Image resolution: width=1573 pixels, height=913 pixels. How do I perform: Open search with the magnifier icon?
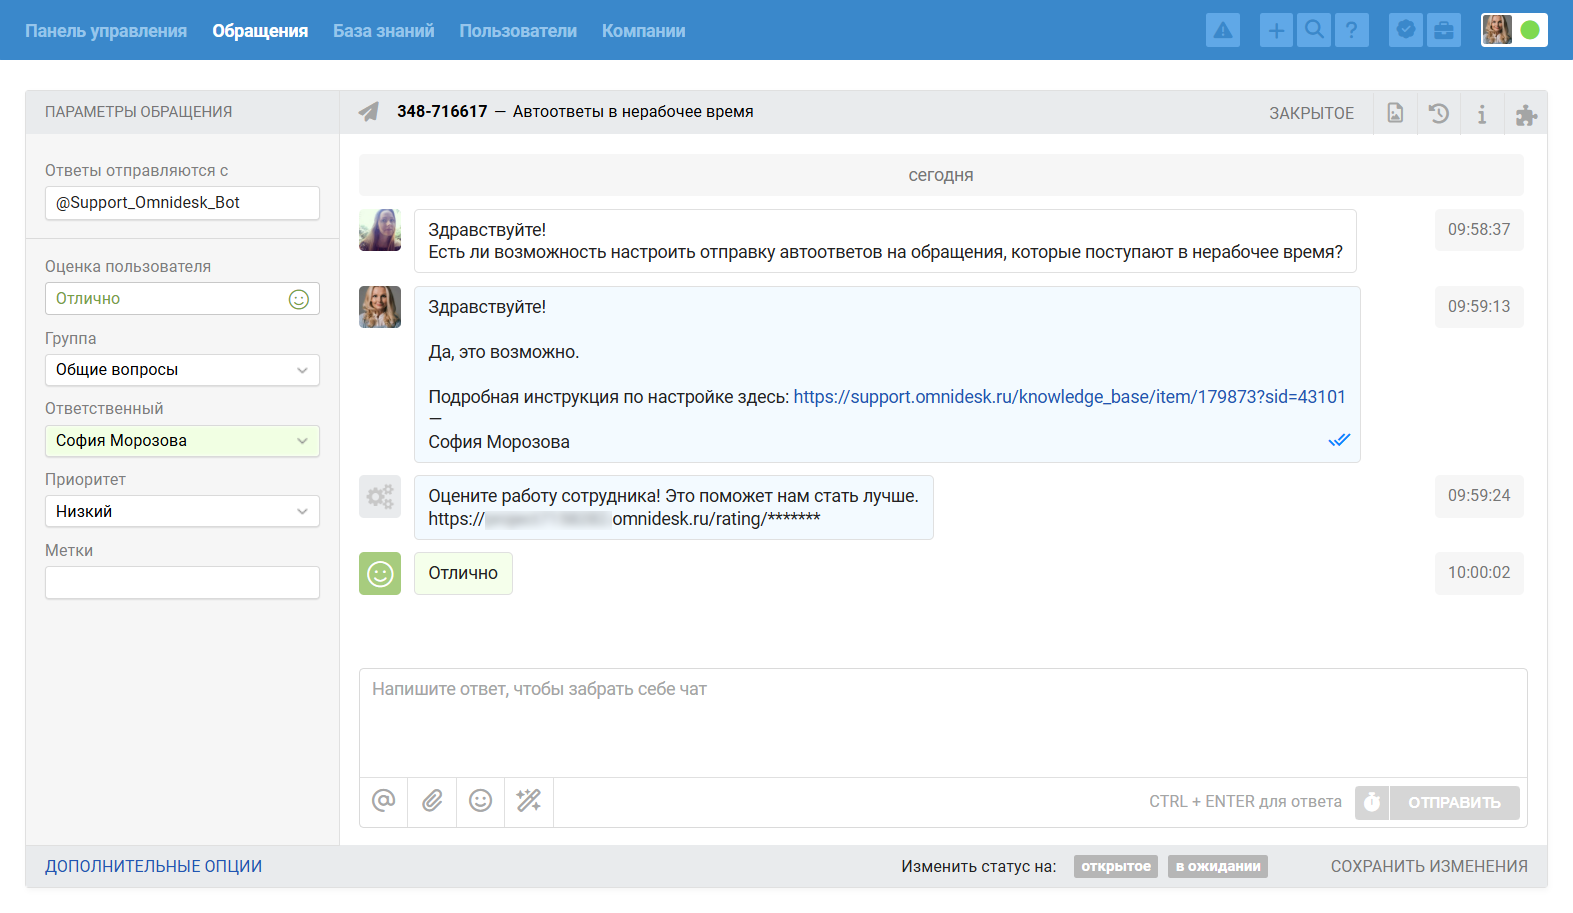1314,30
